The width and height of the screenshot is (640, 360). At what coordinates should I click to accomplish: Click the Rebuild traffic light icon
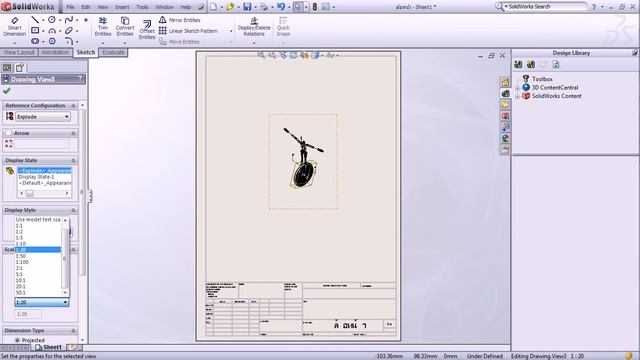coord(315,7)
